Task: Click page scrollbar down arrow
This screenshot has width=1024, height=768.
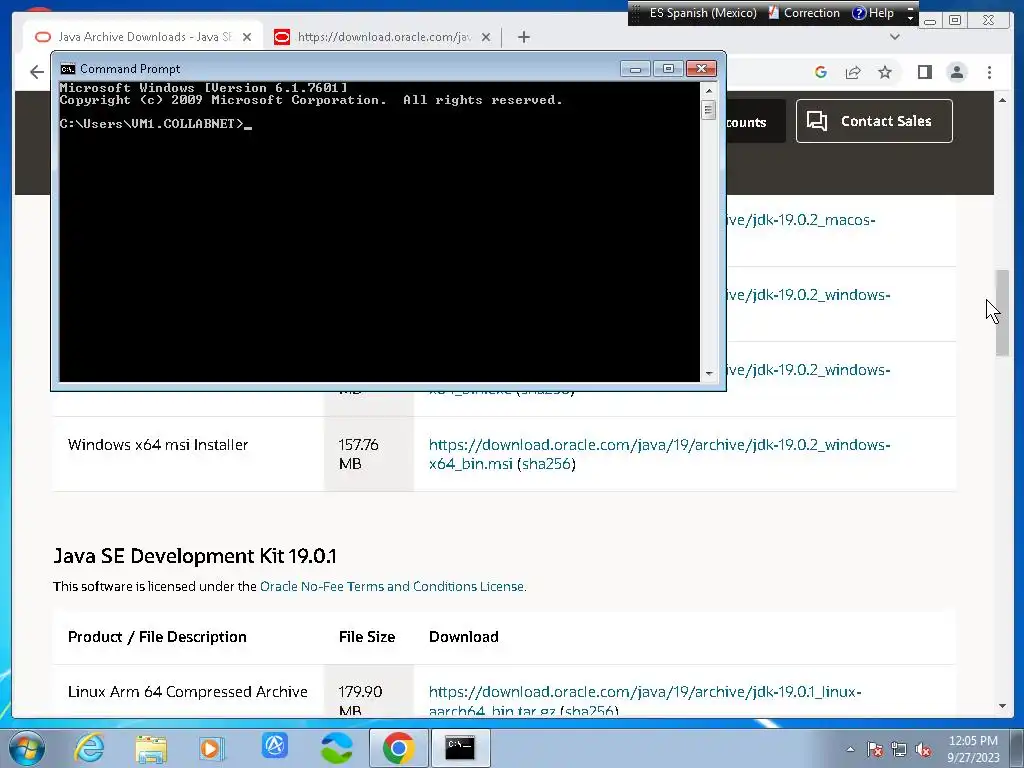Action: click(1002, 706)
